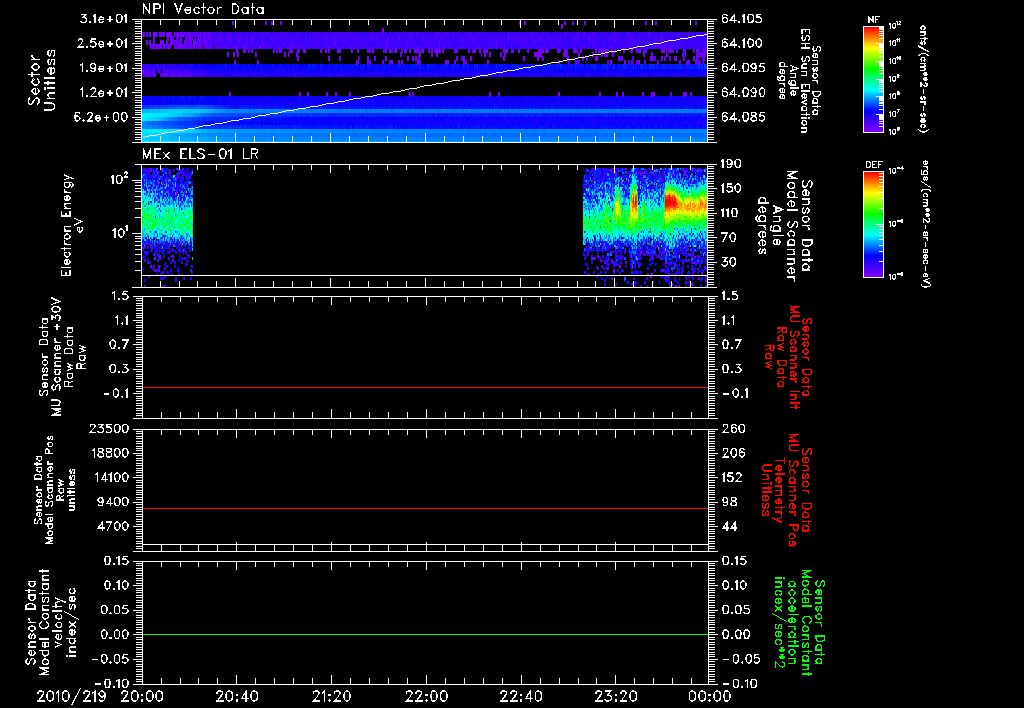Click the '22:00' time axis label

pyautogui.click(x=426, y=696)
